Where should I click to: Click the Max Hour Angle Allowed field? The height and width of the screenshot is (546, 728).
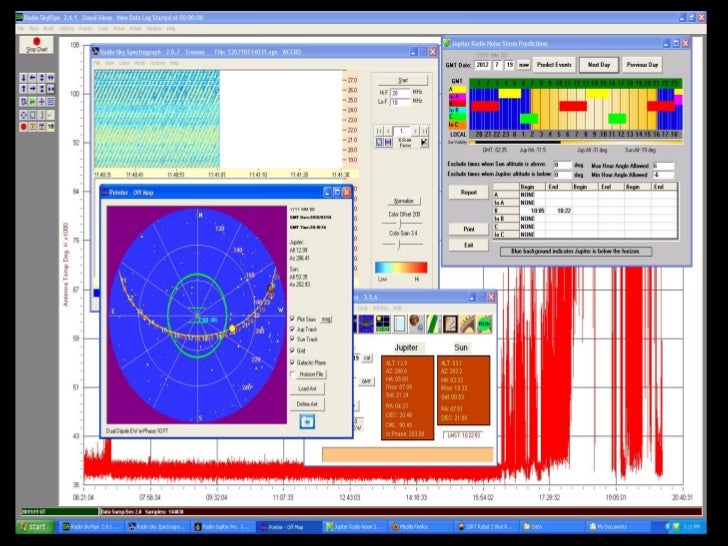(663, 166)
